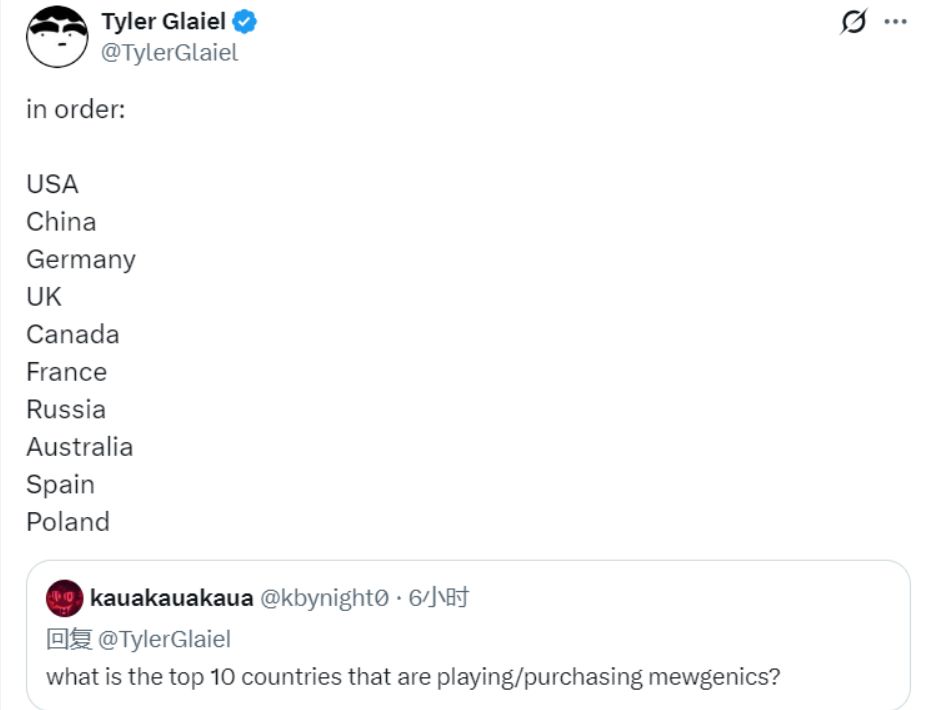Click the kauakauakaua red avatar

coord(64,598)
